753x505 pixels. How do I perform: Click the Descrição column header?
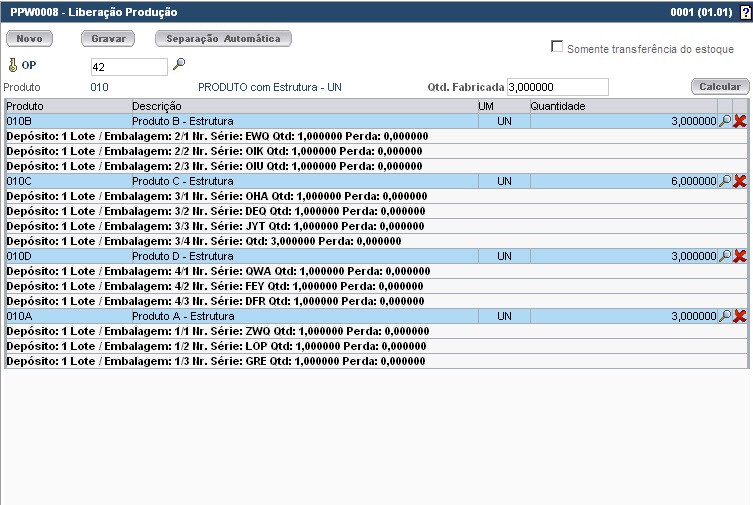tap(156, 105)
